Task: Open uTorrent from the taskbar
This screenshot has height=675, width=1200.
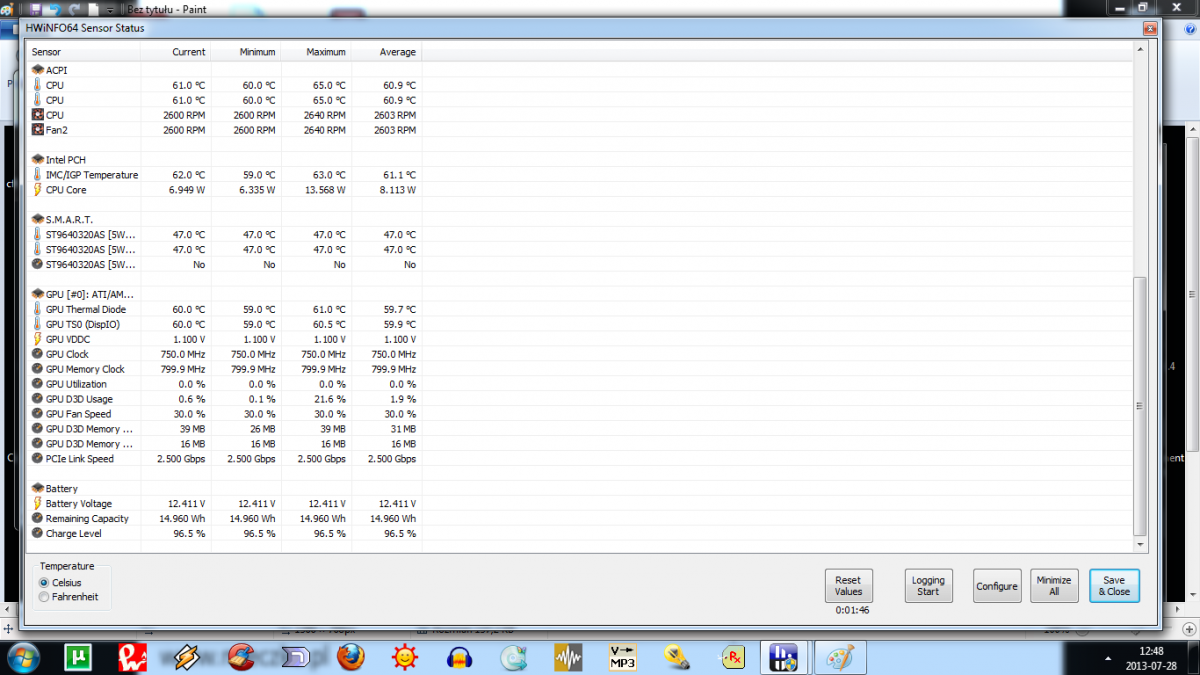Action: click(77, 657)
